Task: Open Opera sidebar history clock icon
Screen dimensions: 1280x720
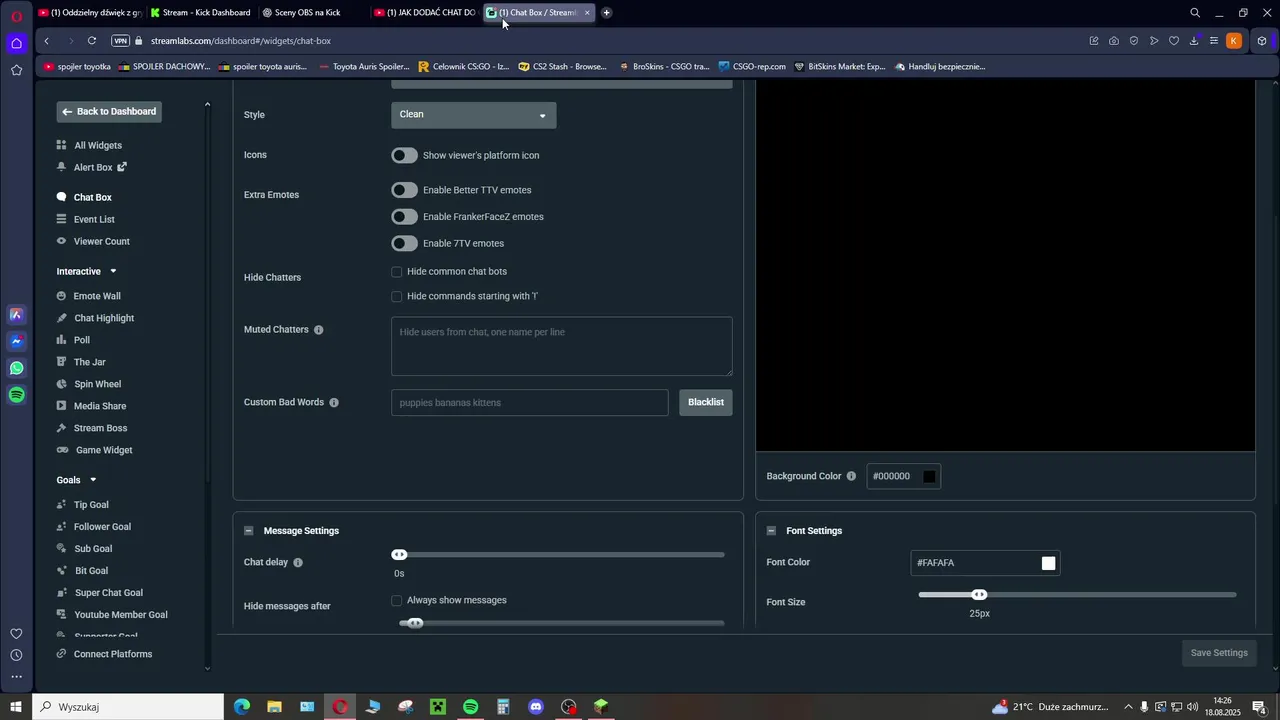Action: coord(16,655)
